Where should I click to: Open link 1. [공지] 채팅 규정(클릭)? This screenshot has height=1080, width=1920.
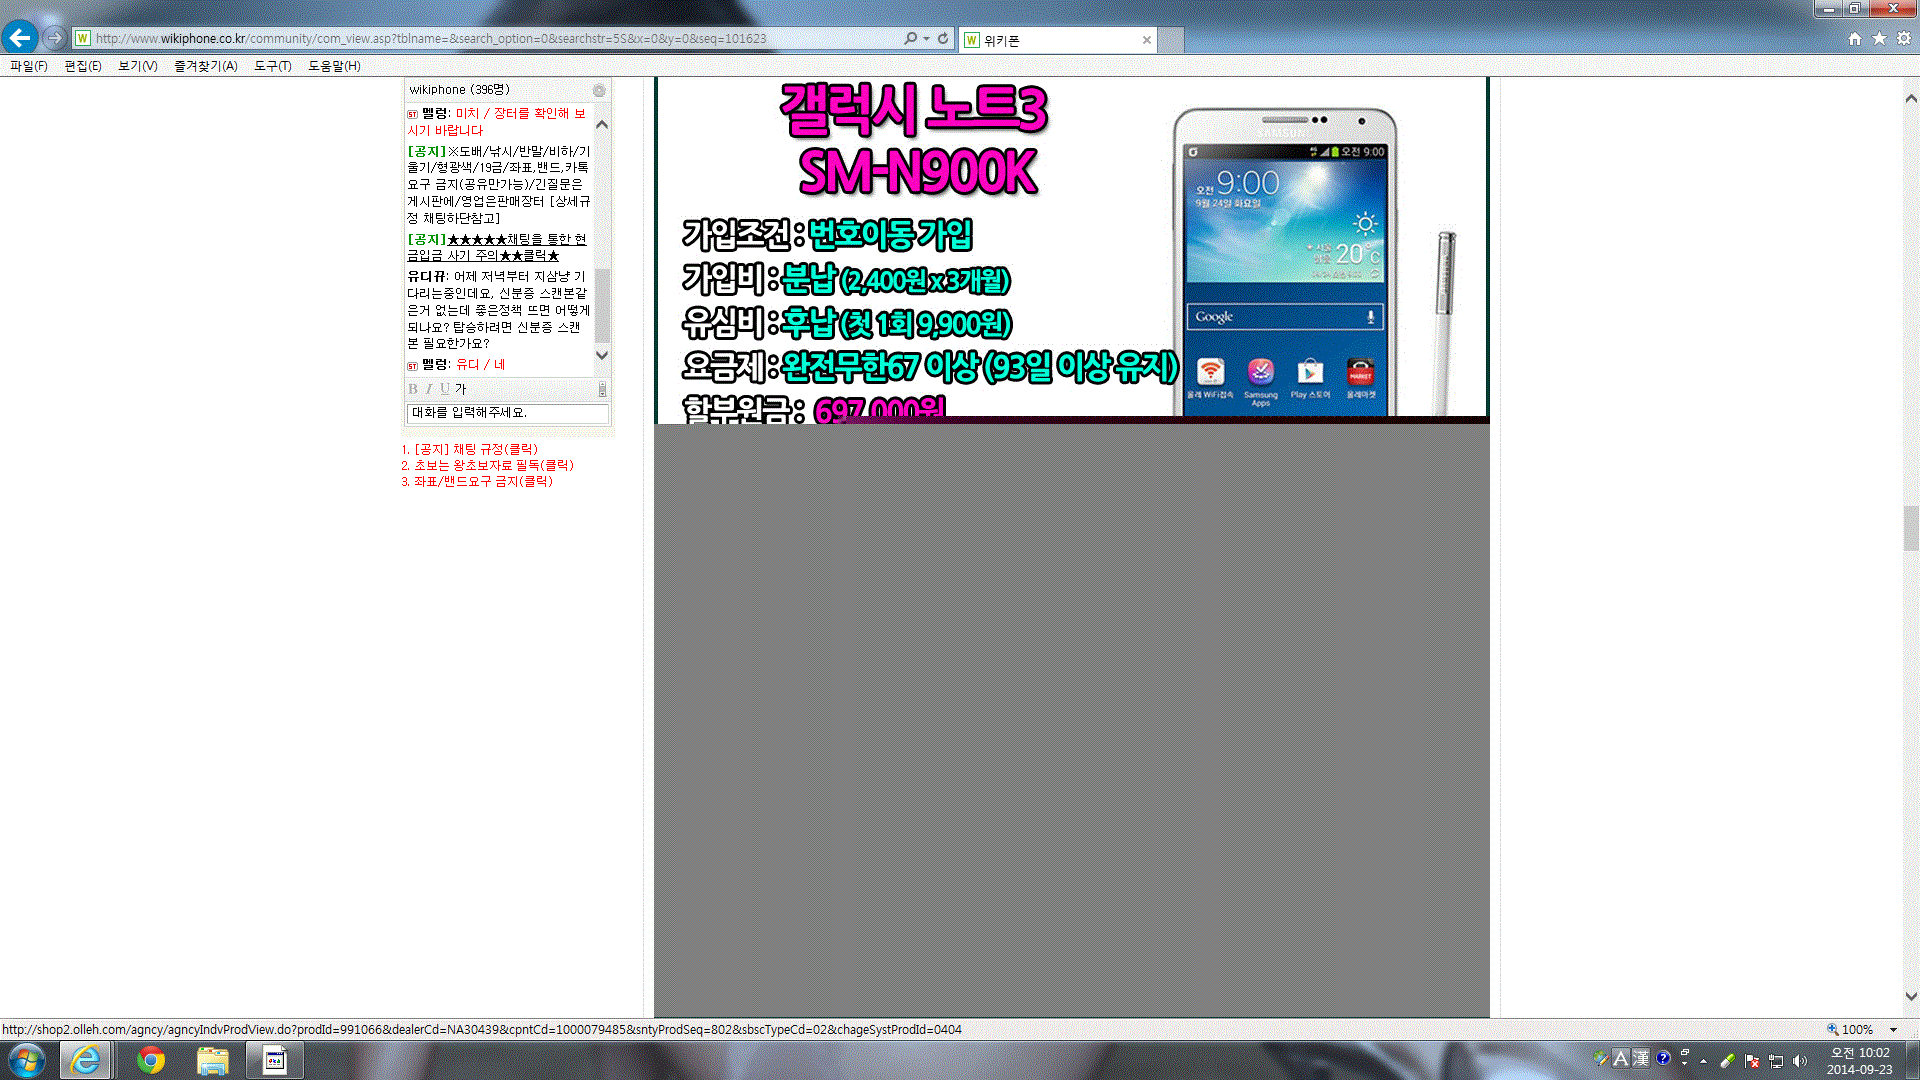coord(469,449)
